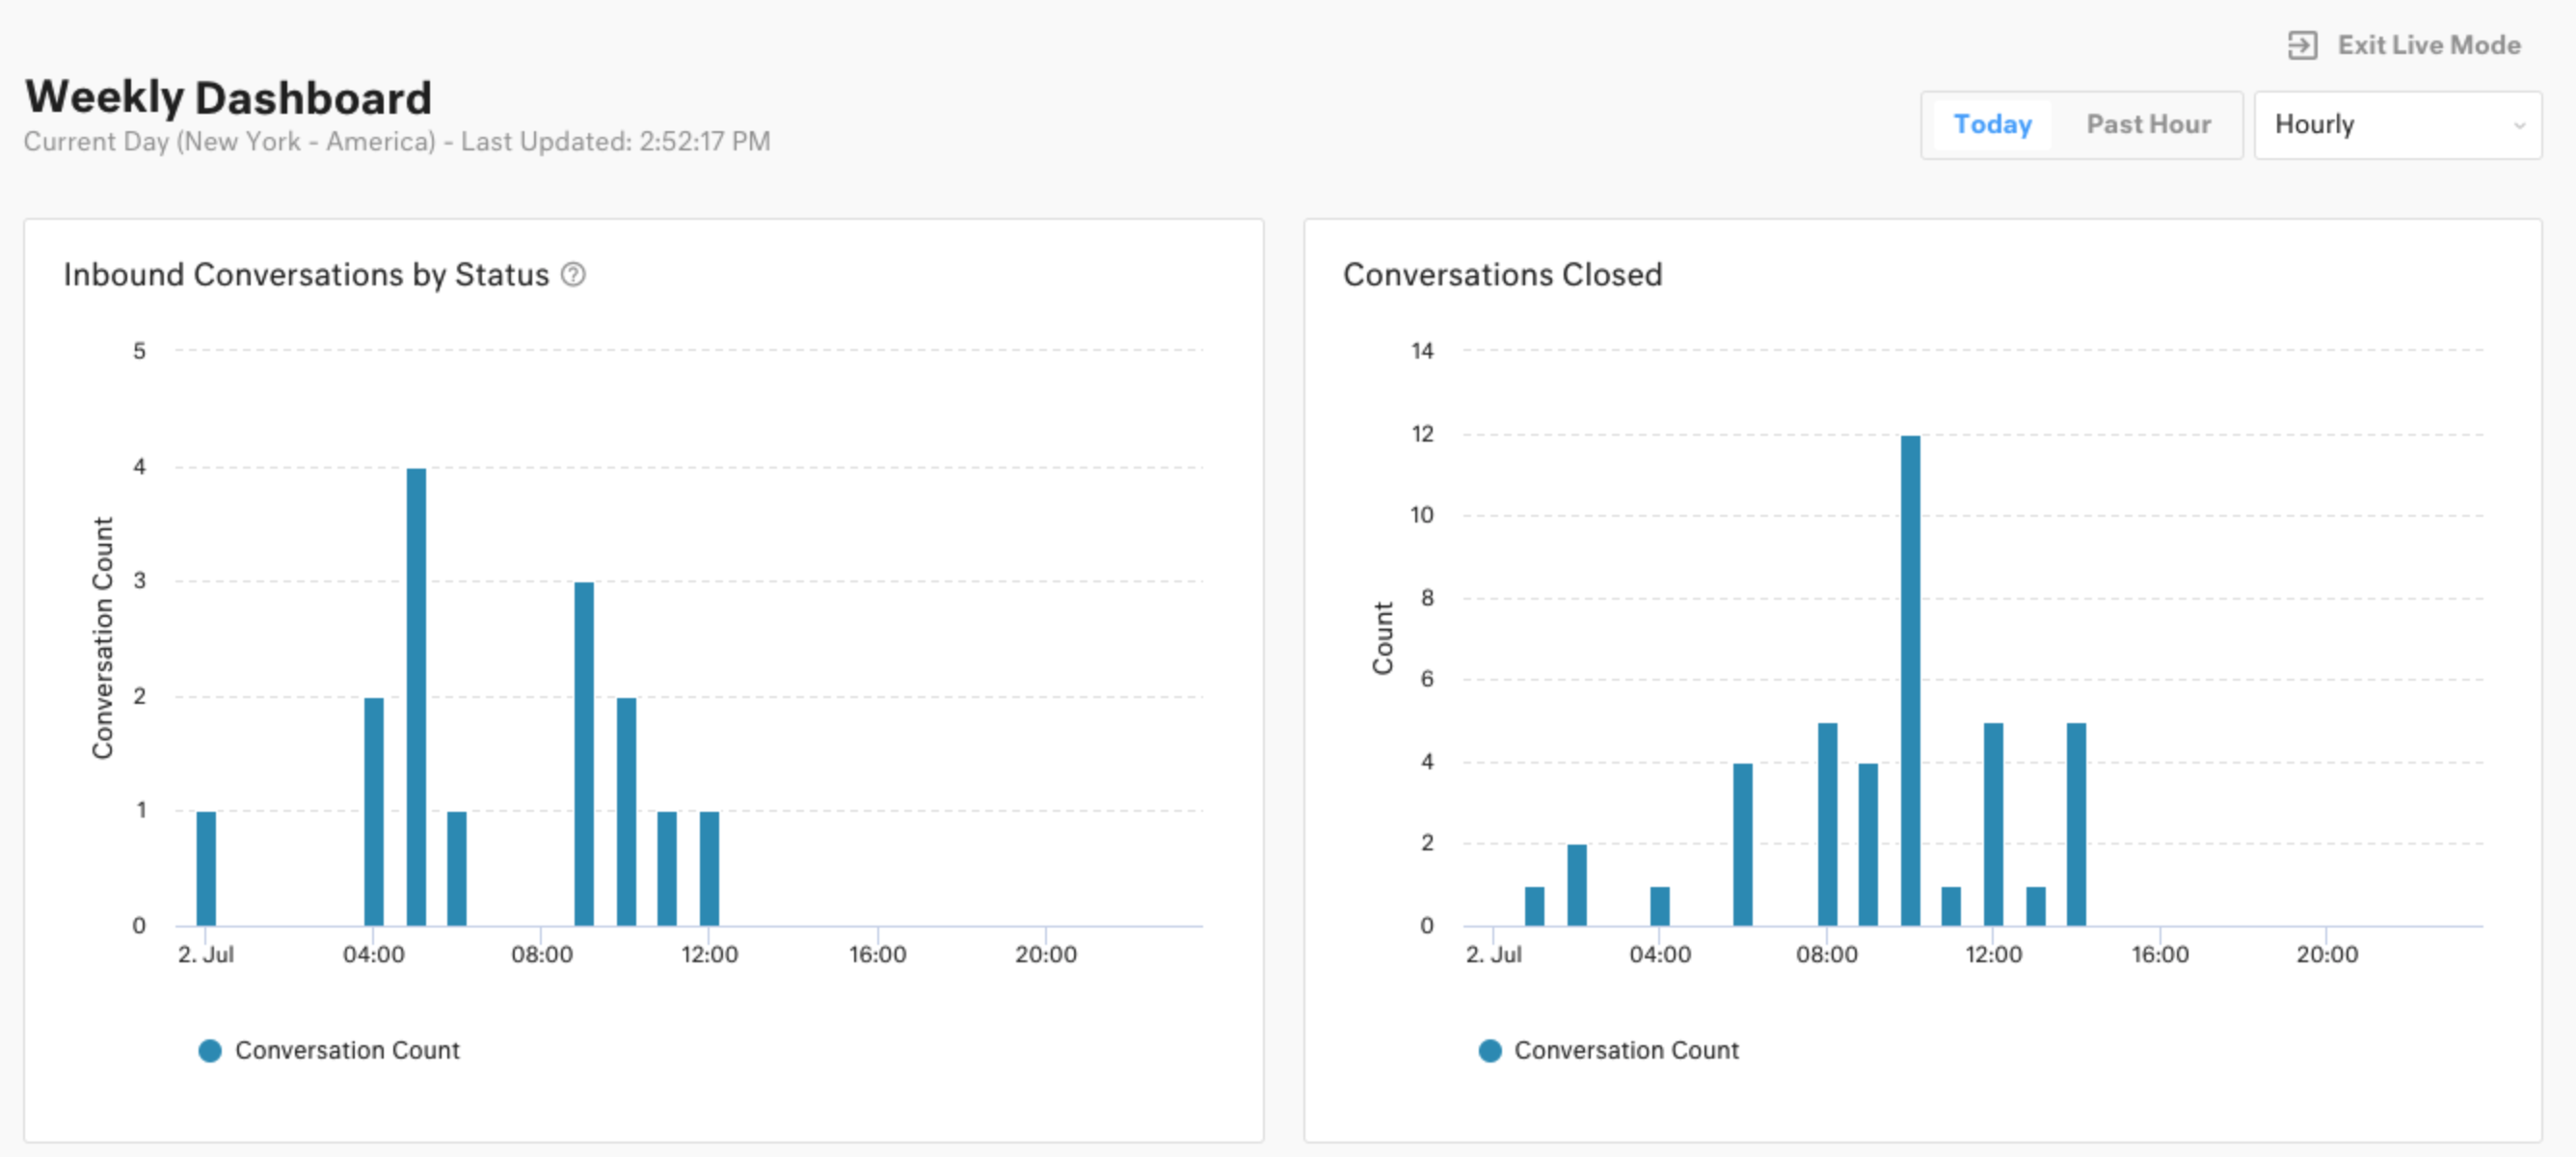Click the vertical Conversation Count axis title
The width and height of the screenshot is (2576, 1157).
102,638
